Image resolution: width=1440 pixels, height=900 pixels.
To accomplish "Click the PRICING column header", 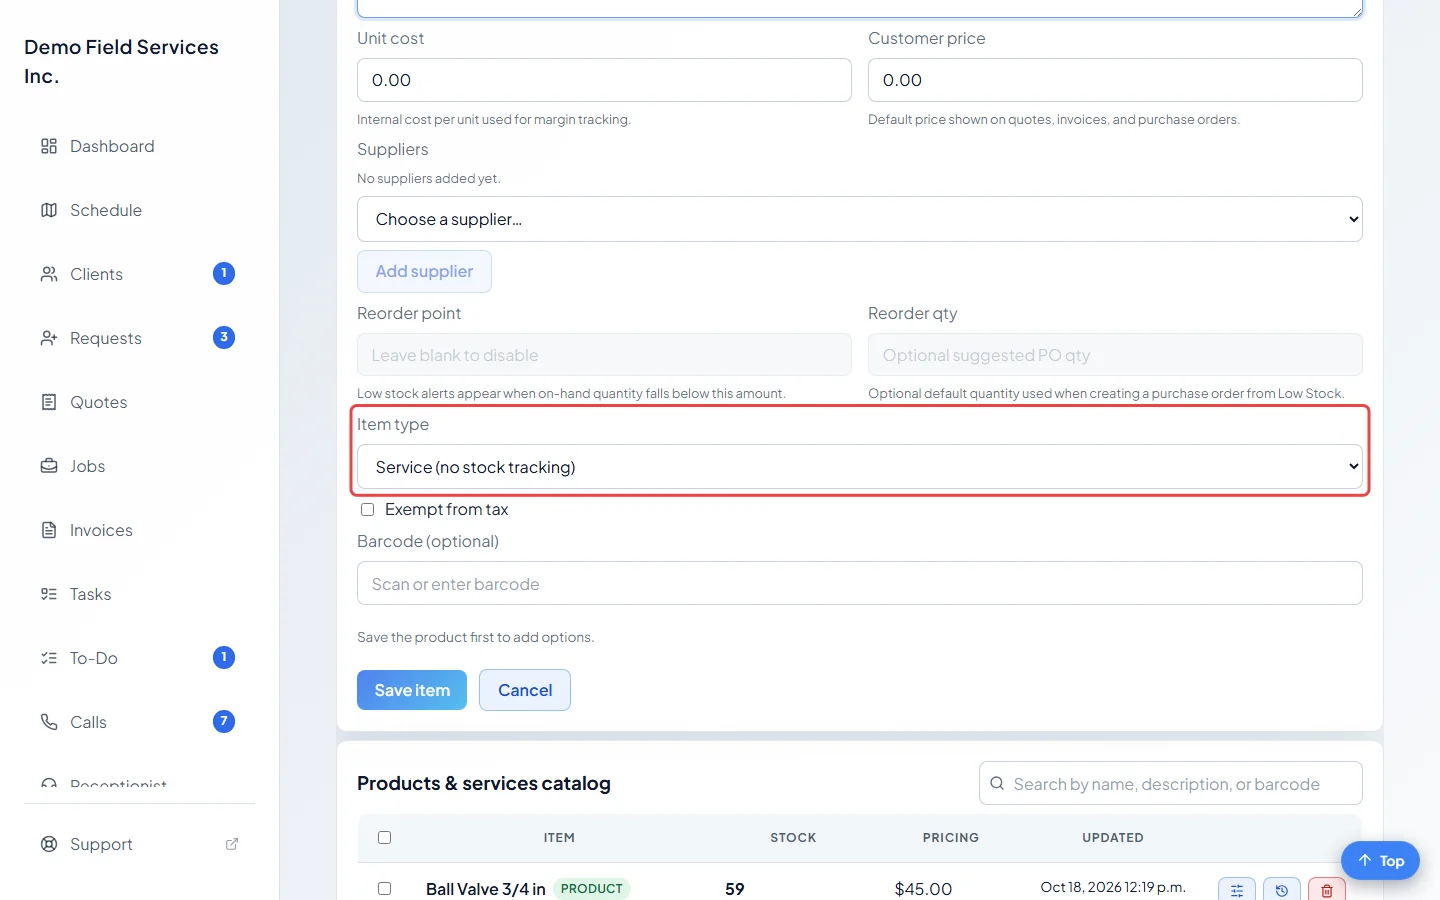I will pyautogui.click(x=951, y=838).
